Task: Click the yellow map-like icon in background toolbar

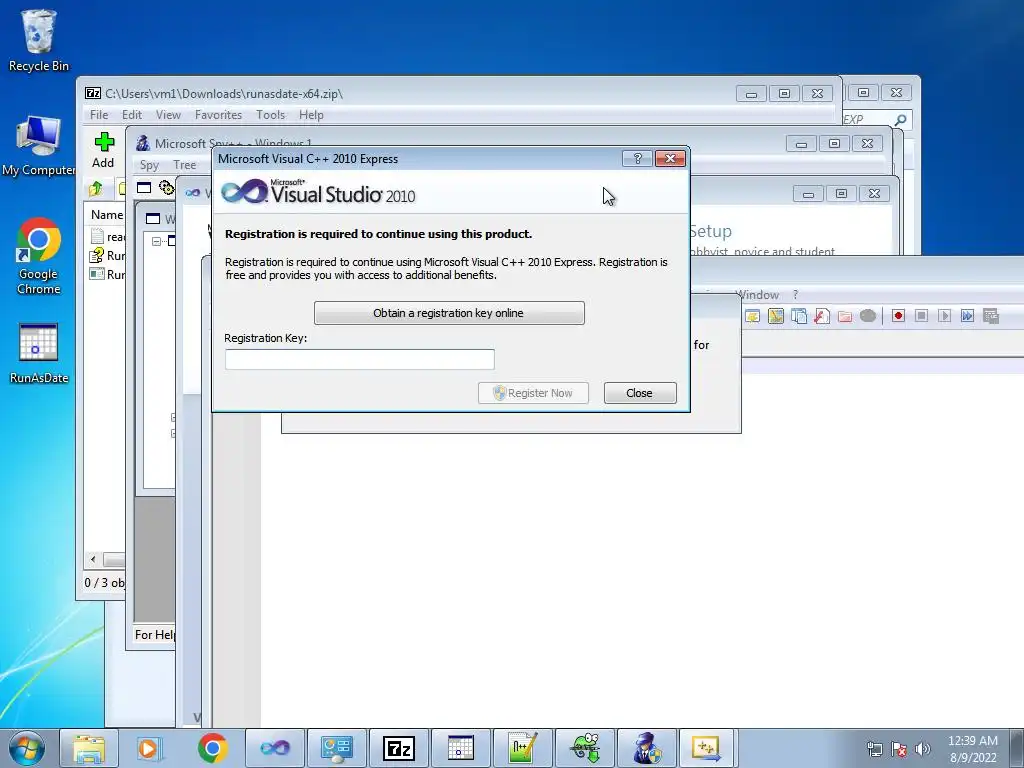Action: point(775,316)
